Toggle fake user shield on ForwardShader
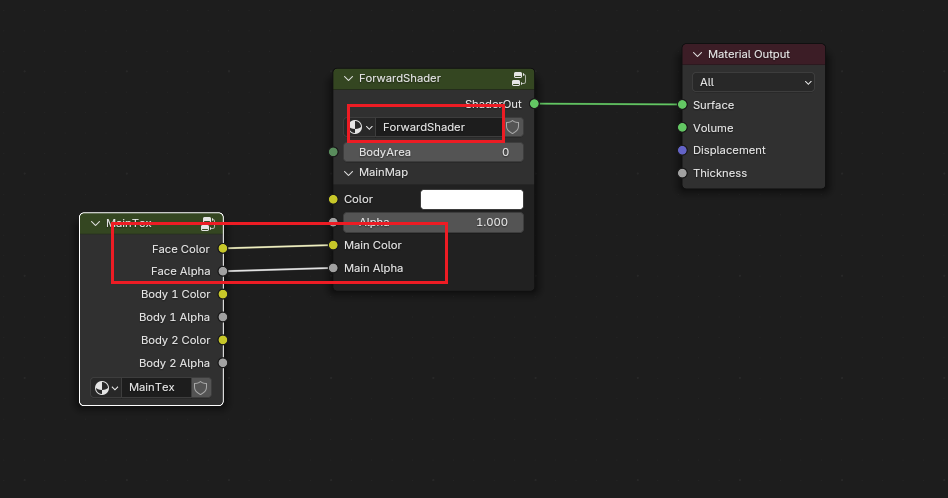The width and height of the screenshot is (948, 498). (x=513, y=127)
